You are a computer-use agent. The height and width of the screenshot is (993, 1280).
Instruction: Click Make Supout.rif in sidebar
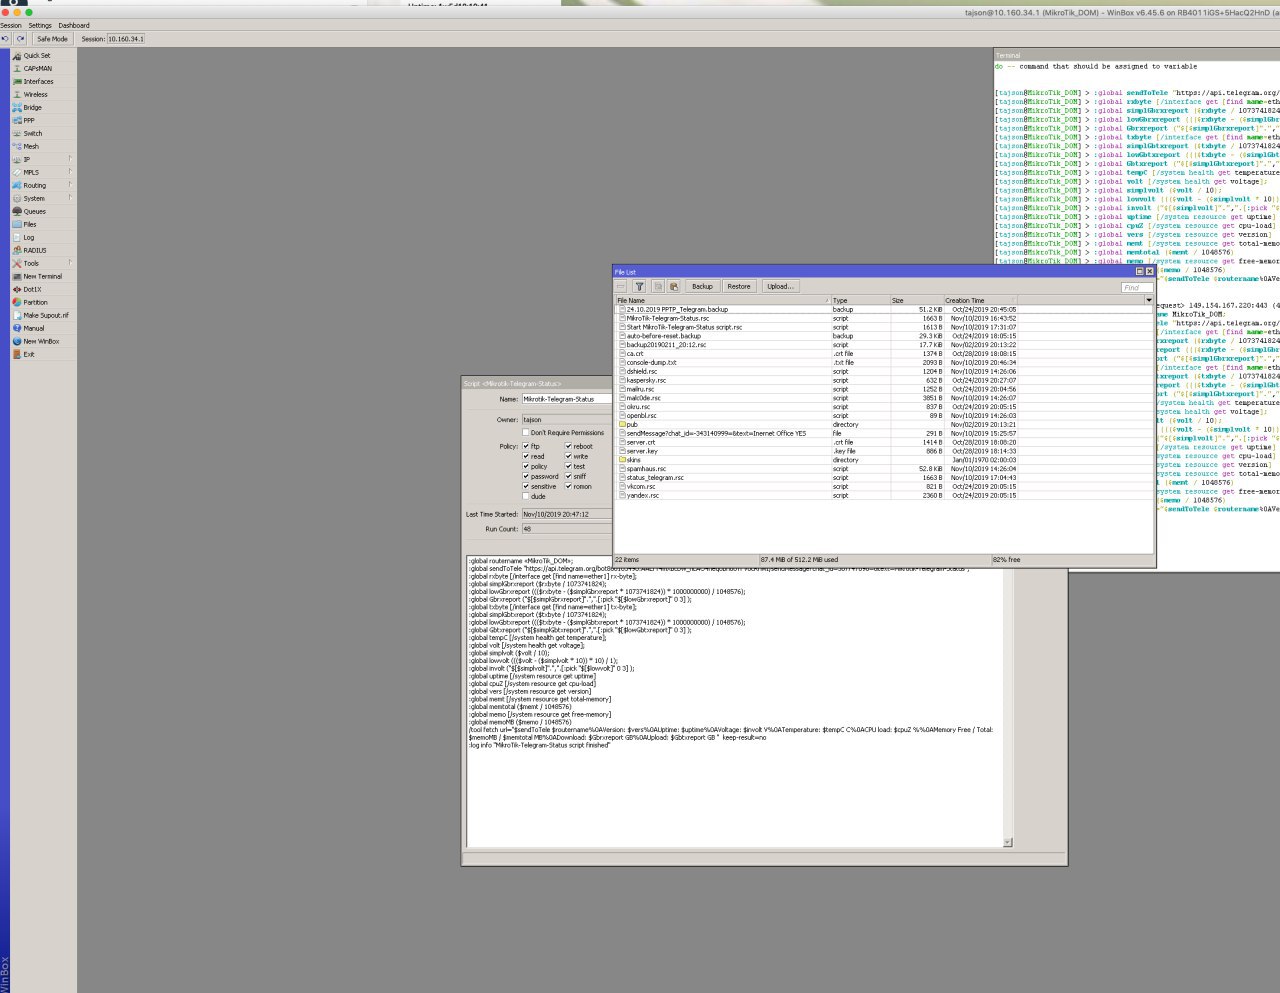tap(46, 316)
